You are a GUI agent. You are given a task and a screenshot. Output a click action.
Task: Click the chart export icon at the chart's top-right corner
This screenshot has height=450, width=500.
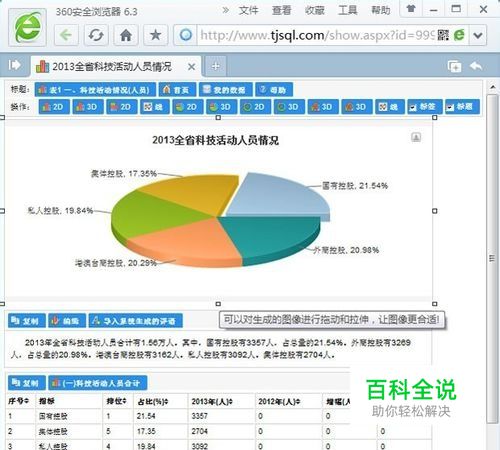coord(416,137)
